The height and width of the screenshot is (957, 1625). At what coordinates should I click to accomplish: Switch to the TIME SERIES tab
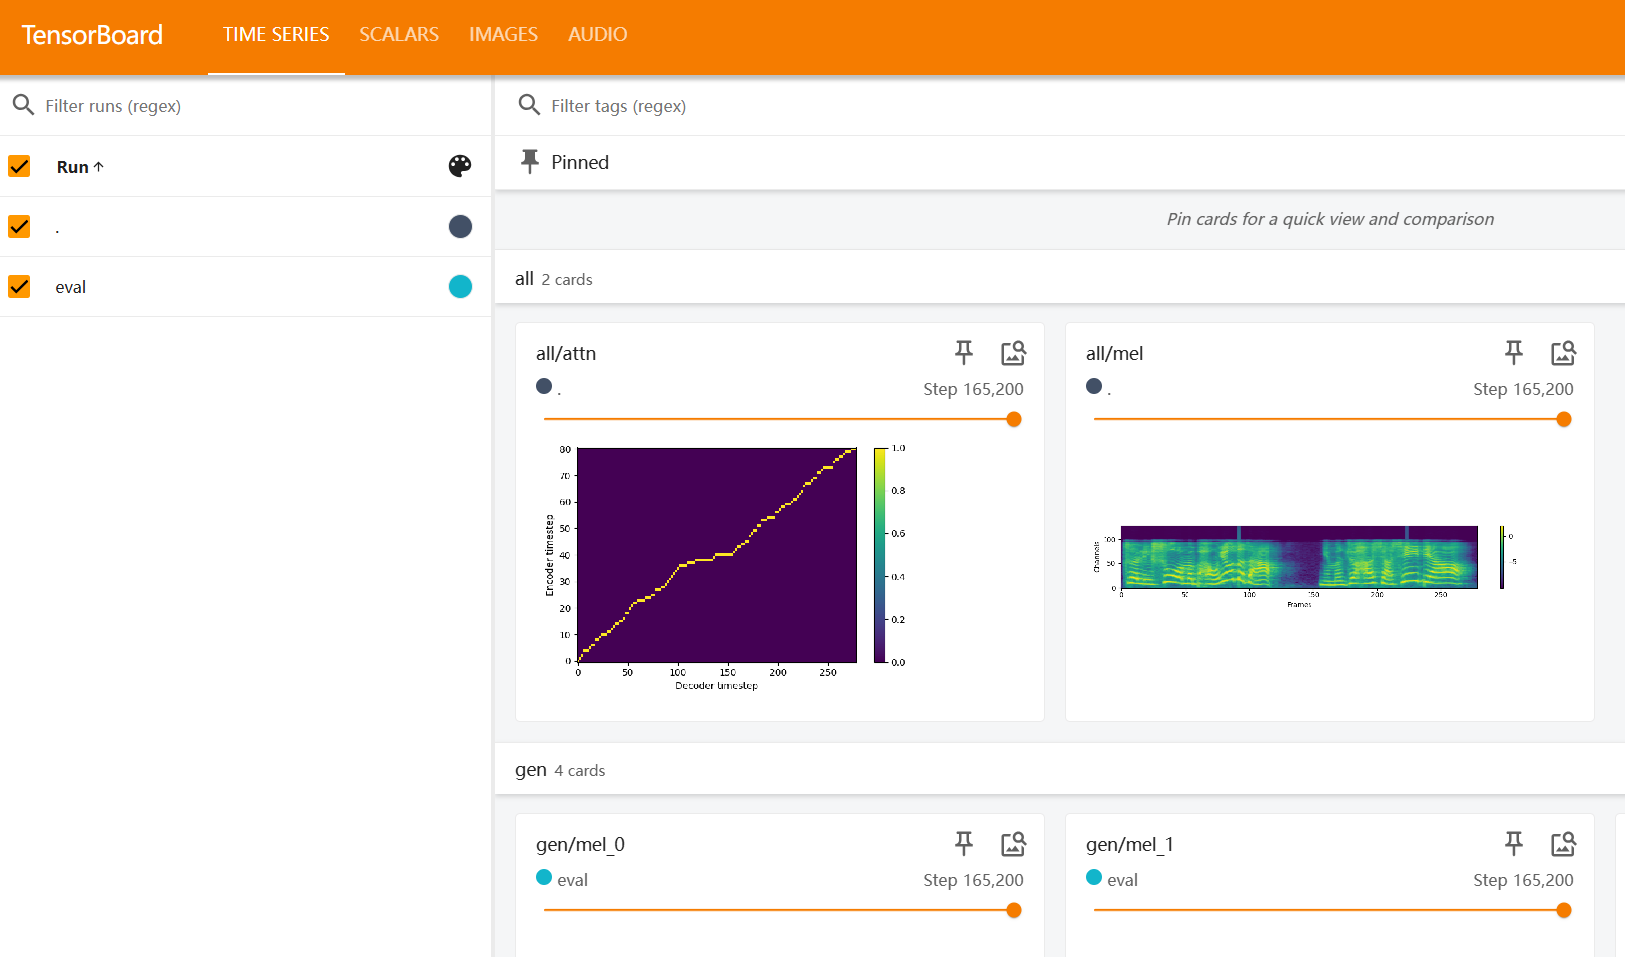(x=276, y=35)
